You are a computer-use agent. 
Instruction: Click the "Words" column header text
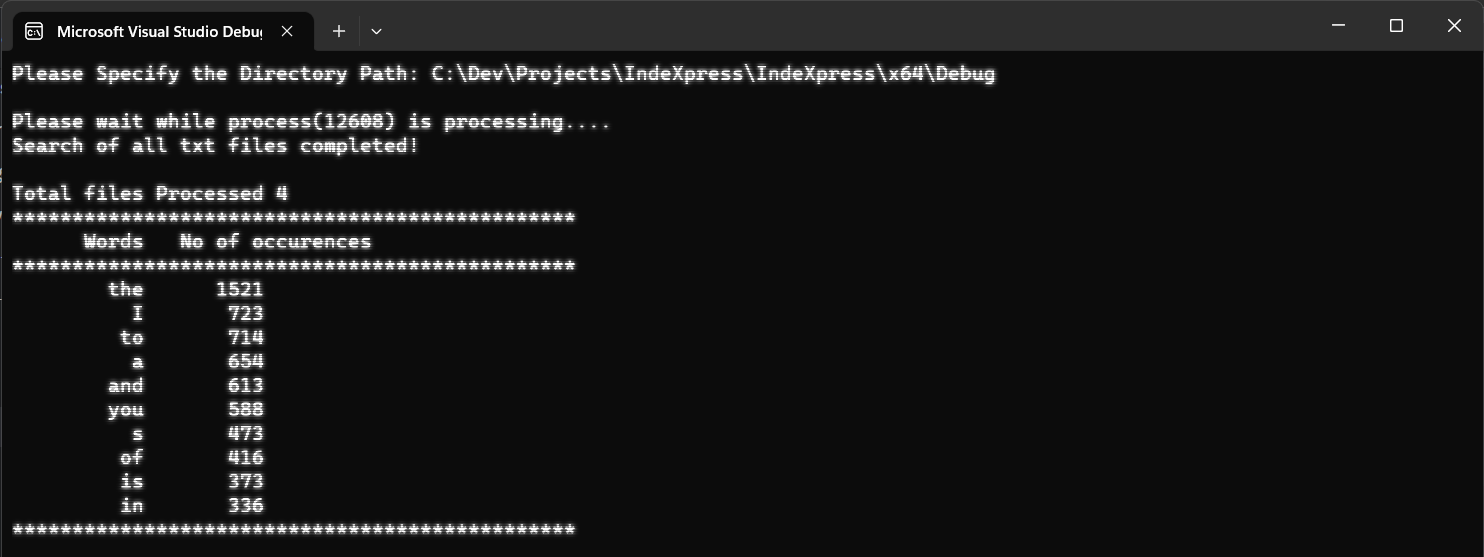pos(113,242)
